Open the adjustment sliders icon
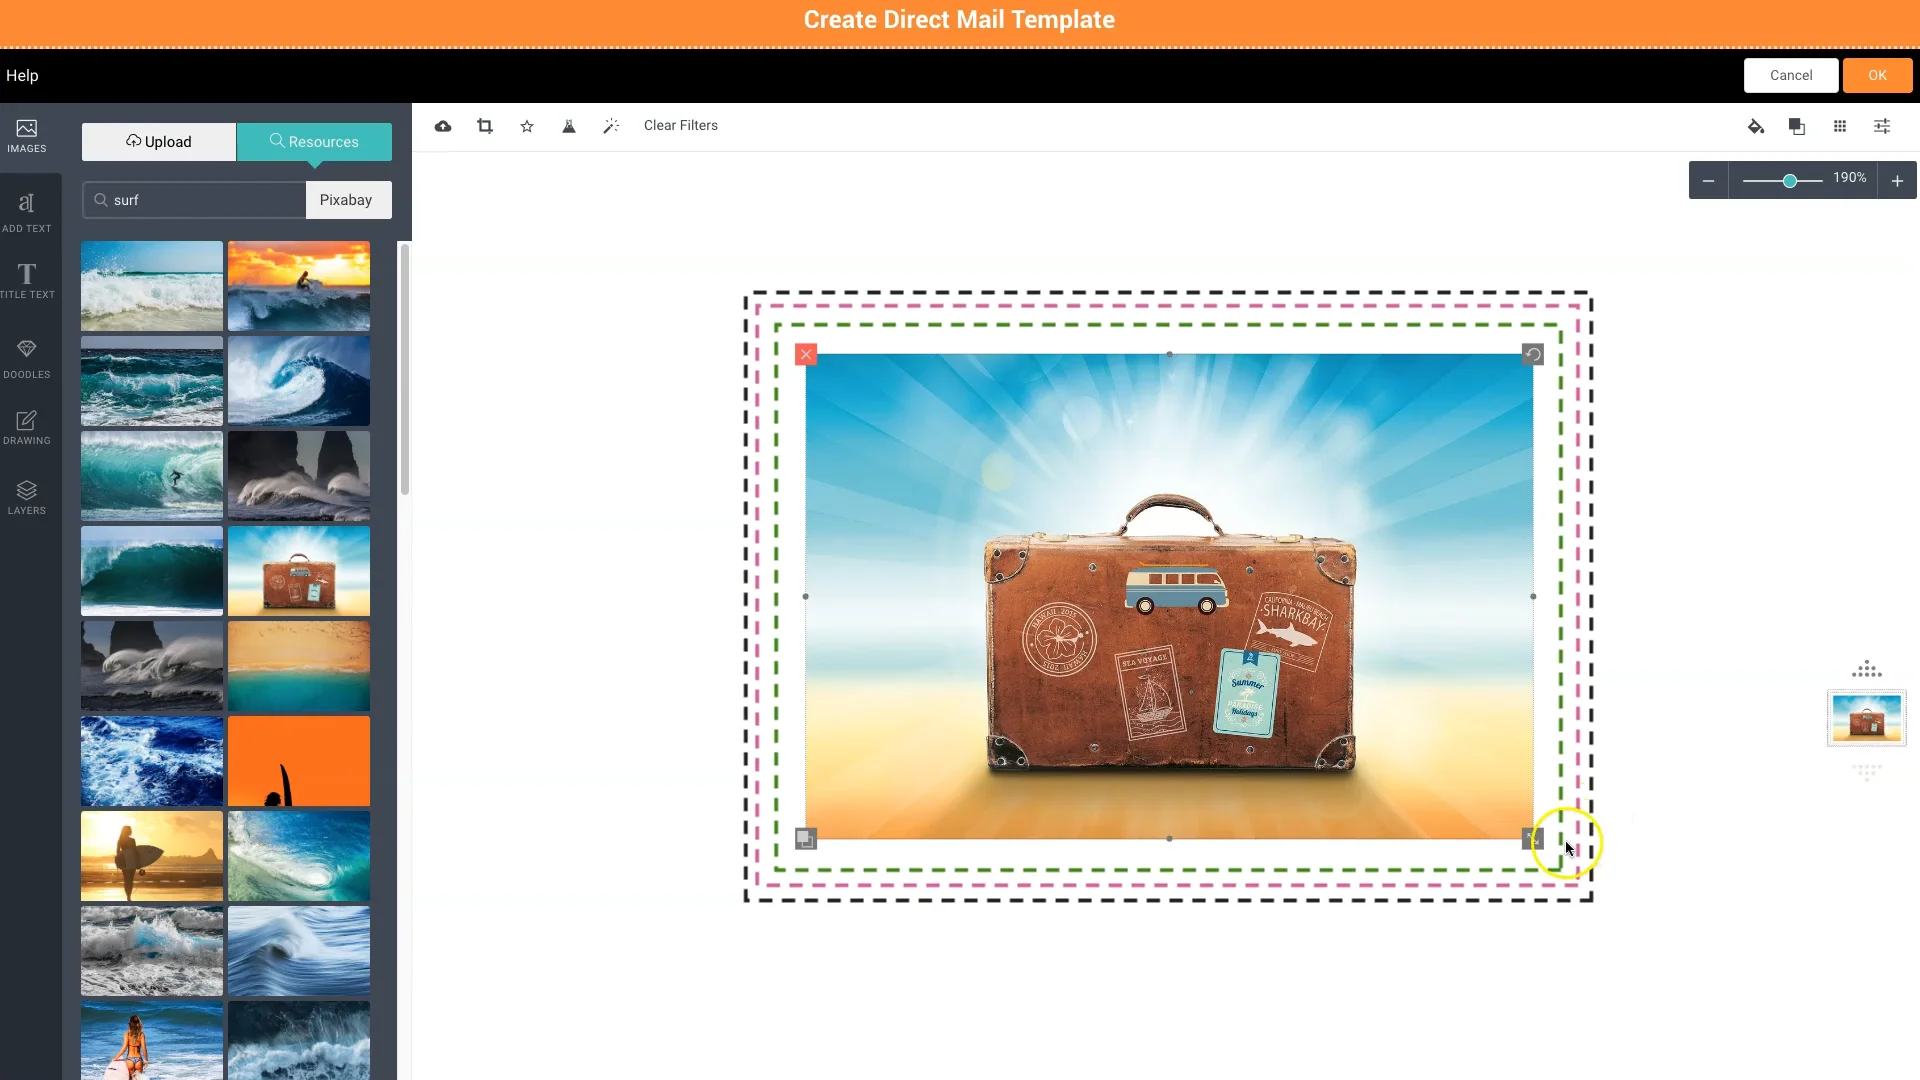Screen dimensions: 1920x1080 (x=1882, y=126)
